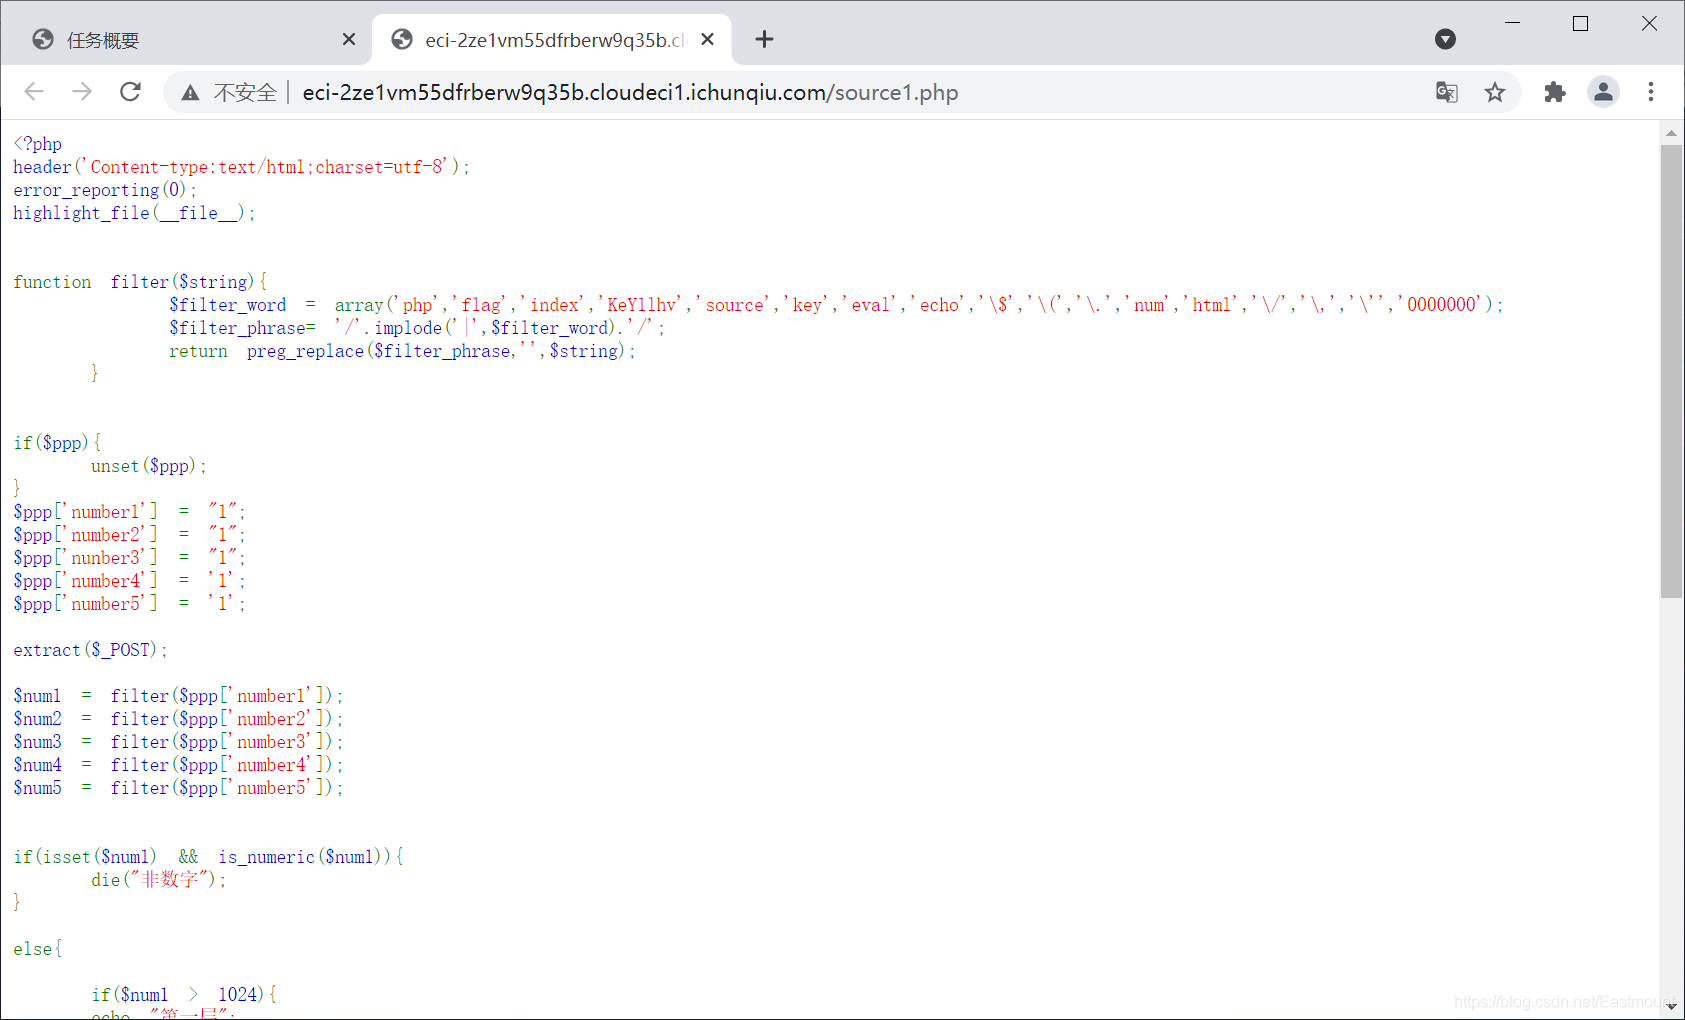Click the "$num3 = filter($ppp['number3']);" line
Screen dimensions: 1685x1020
click(x=178, y=742)
